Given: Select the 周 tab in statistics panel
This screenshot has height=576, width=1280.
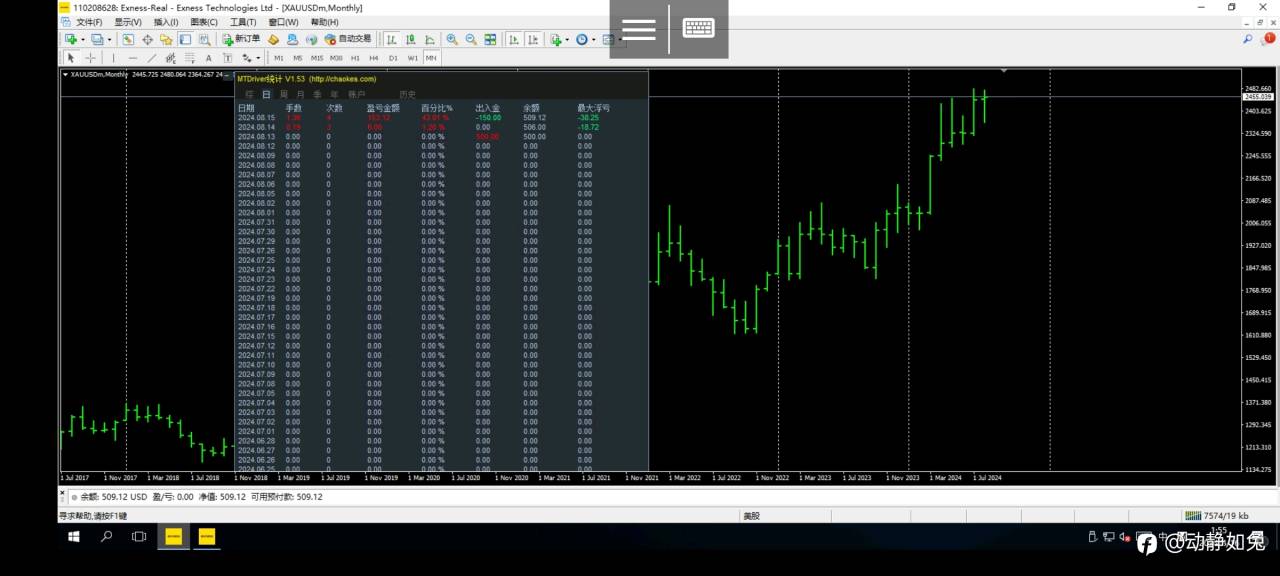Looking at the screenshot, I should 283,94.
